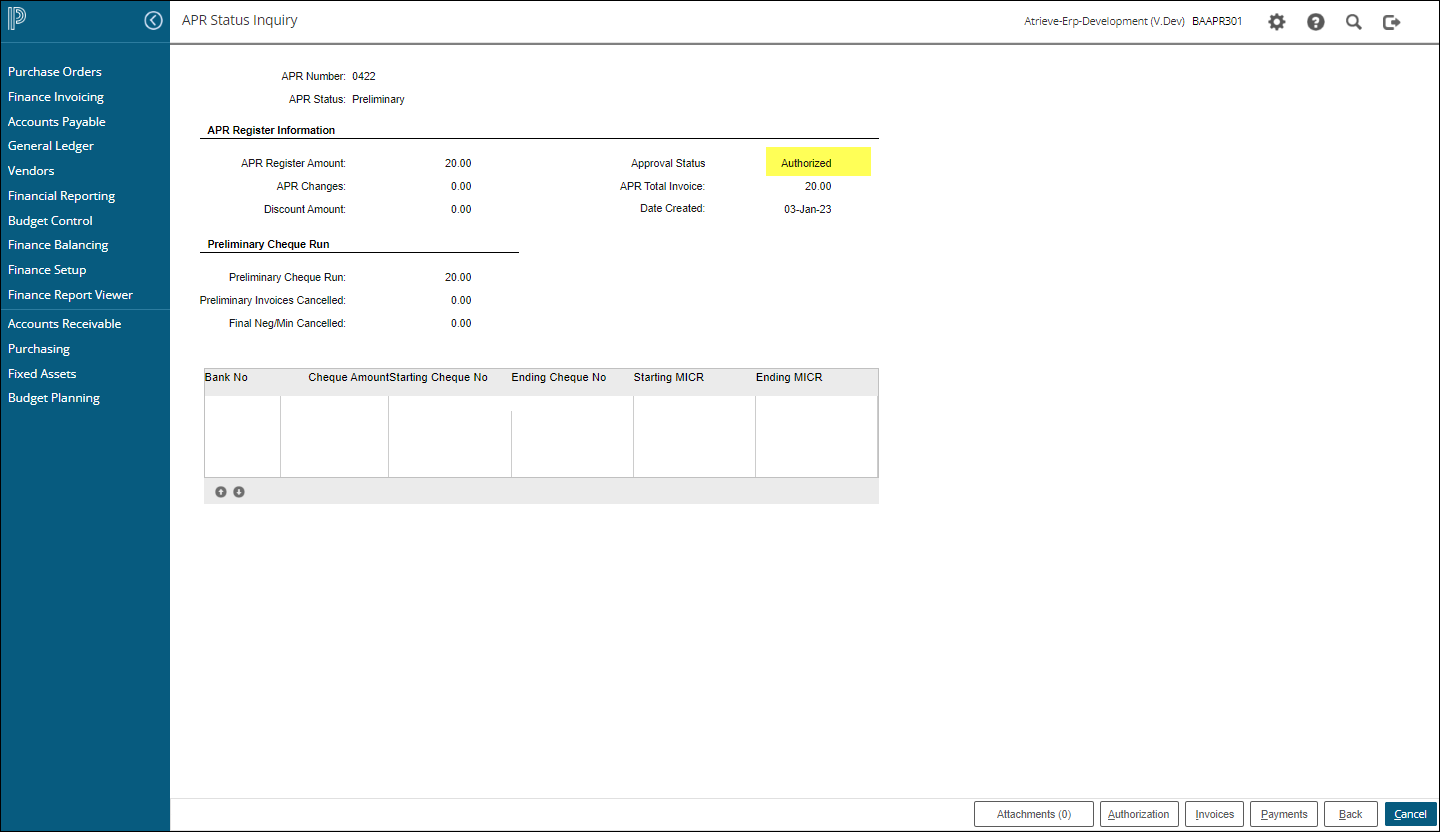The height and width of the screenshot is (832, 1440).
Task: Open Budget Planning module
Action: pos(54,398)
